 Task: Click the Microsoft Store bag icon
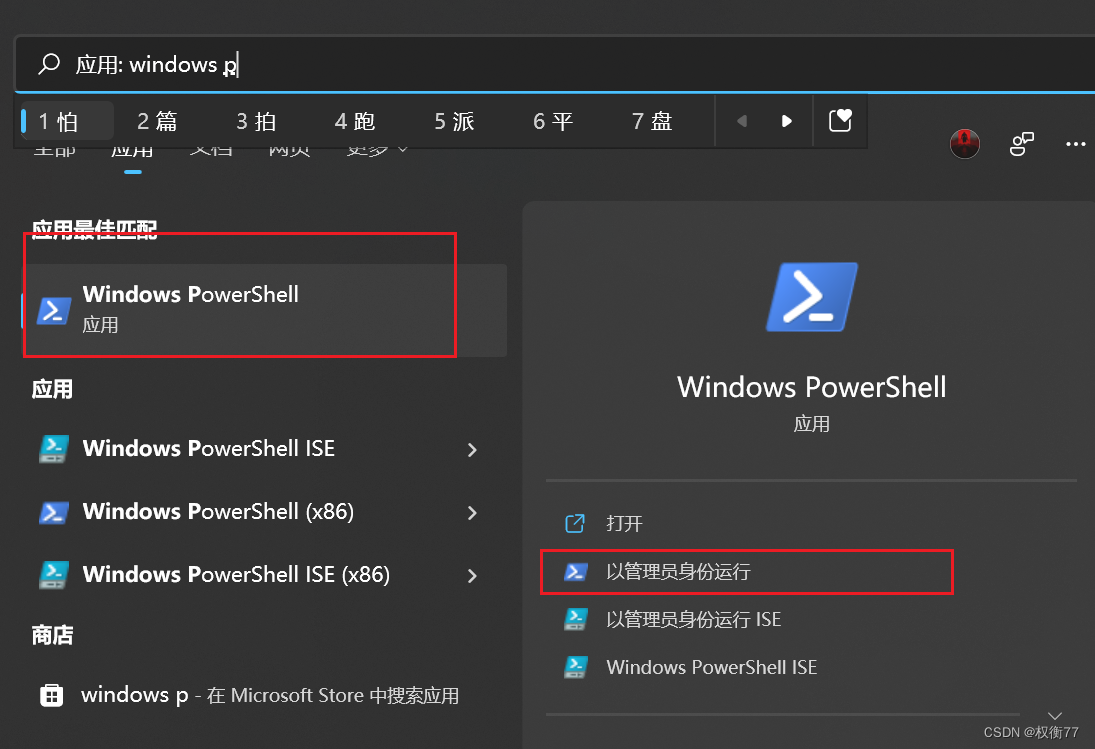coord(52,695)
